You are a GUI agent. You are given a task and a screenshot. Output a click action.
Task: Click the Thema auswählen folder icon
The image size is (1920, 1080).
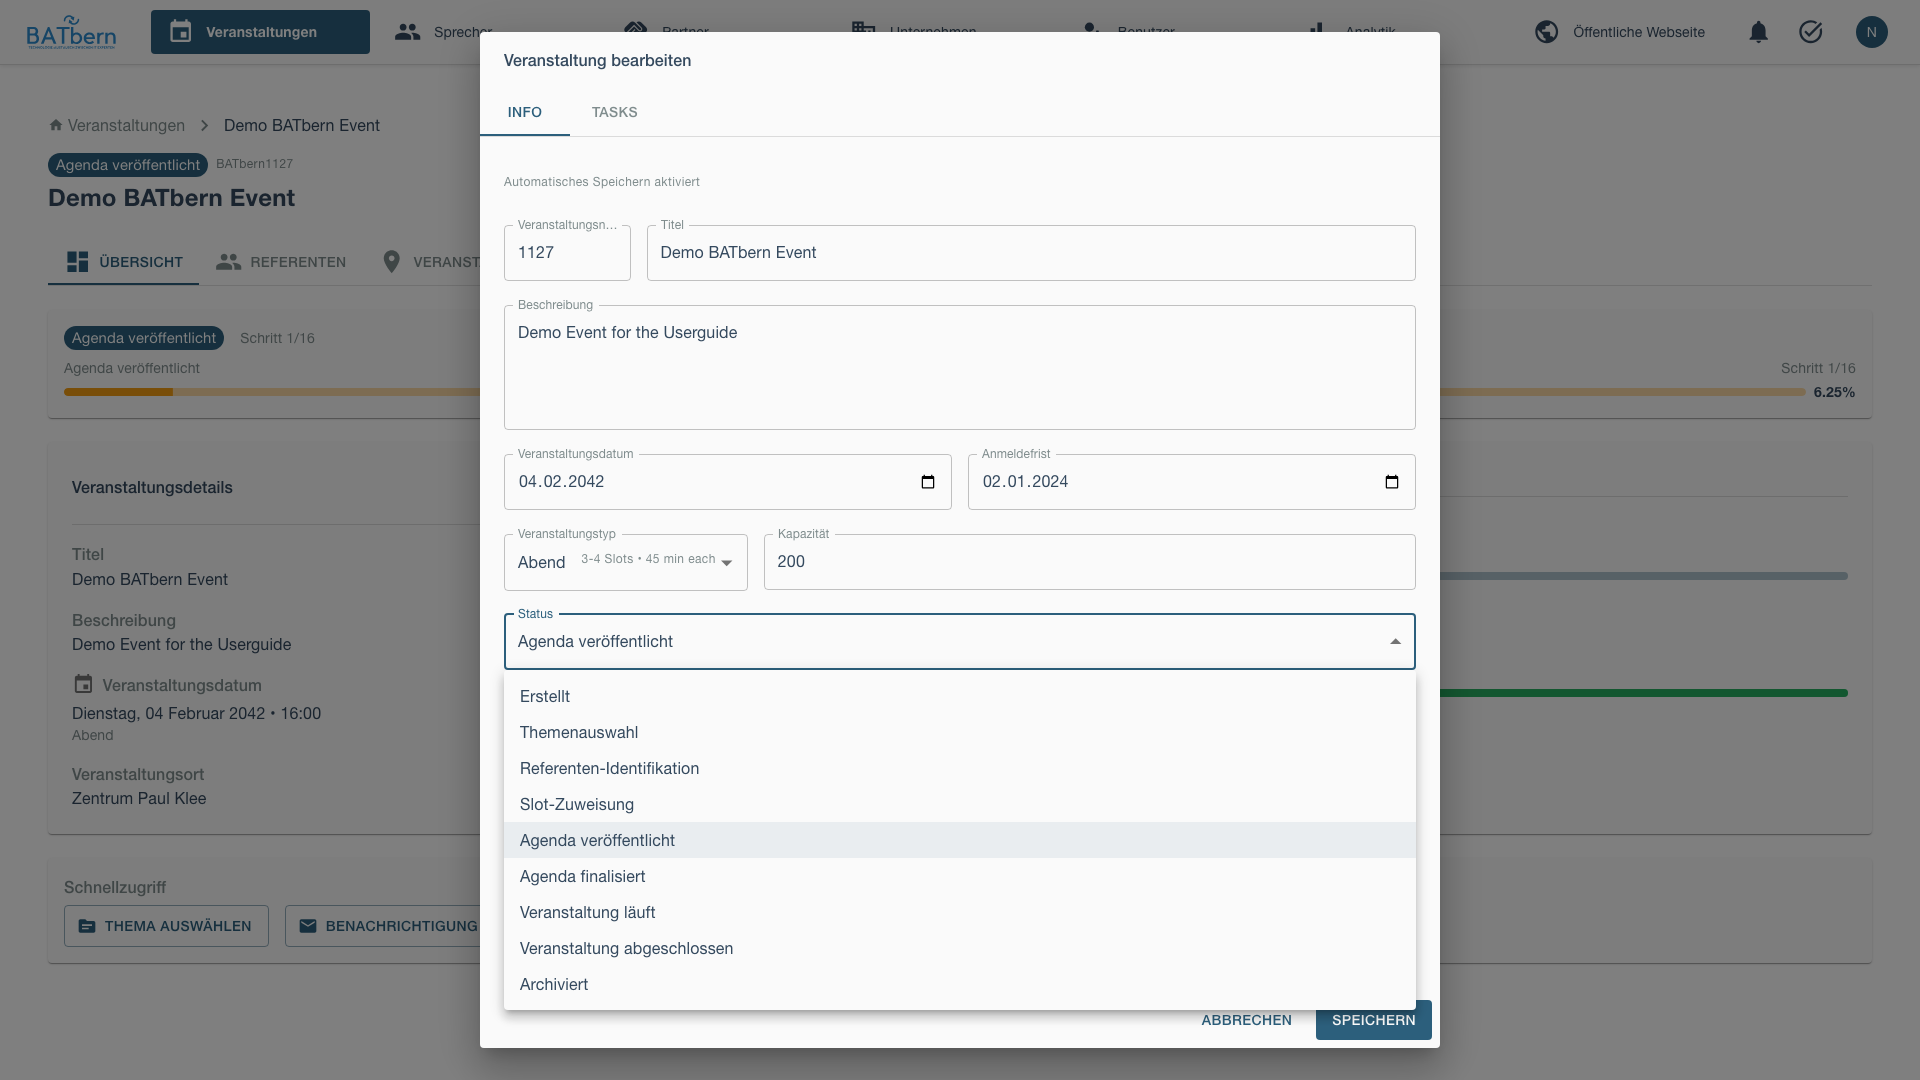tap(87, 926)
